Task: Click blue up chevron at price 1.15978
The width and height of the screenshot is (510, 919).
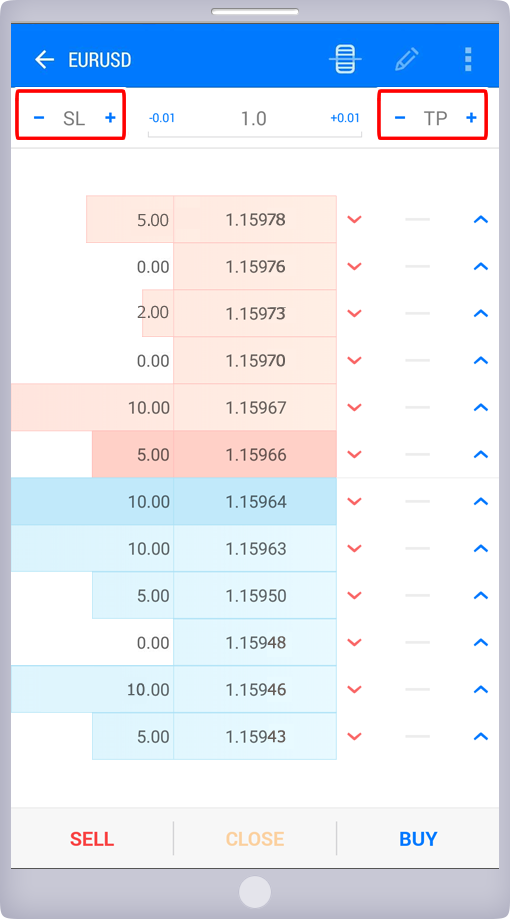Action: point(481,219)
